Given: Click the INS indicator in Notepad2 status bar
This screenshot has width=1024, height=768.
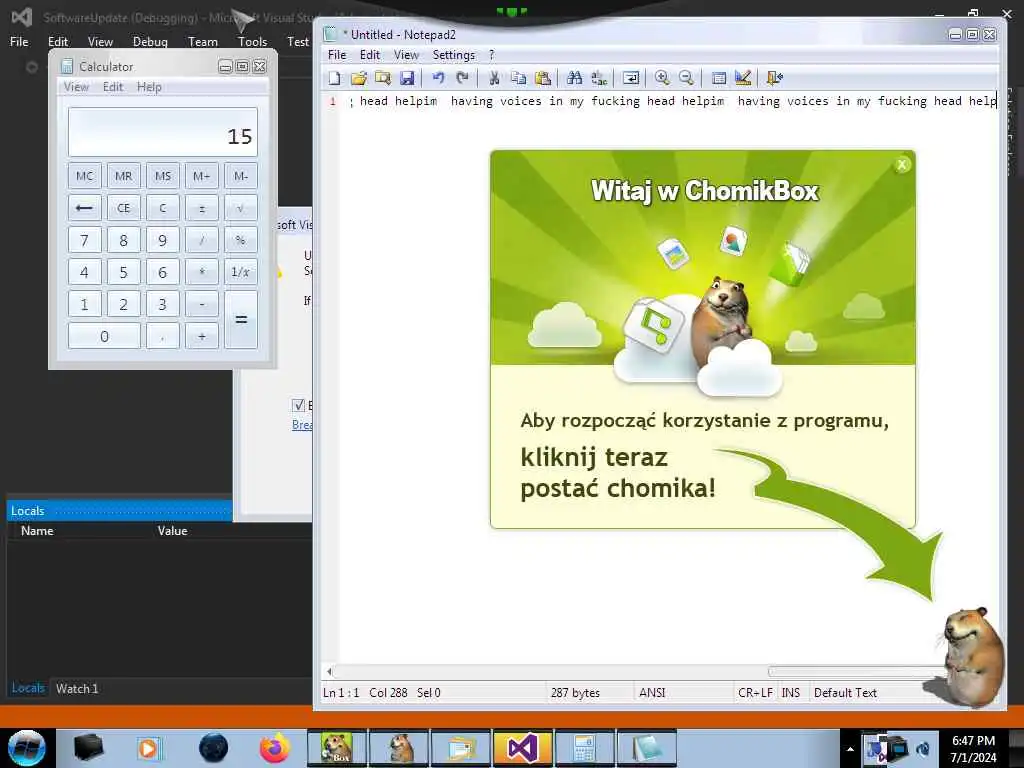Looking at the screenshot, I should (791, 693).
